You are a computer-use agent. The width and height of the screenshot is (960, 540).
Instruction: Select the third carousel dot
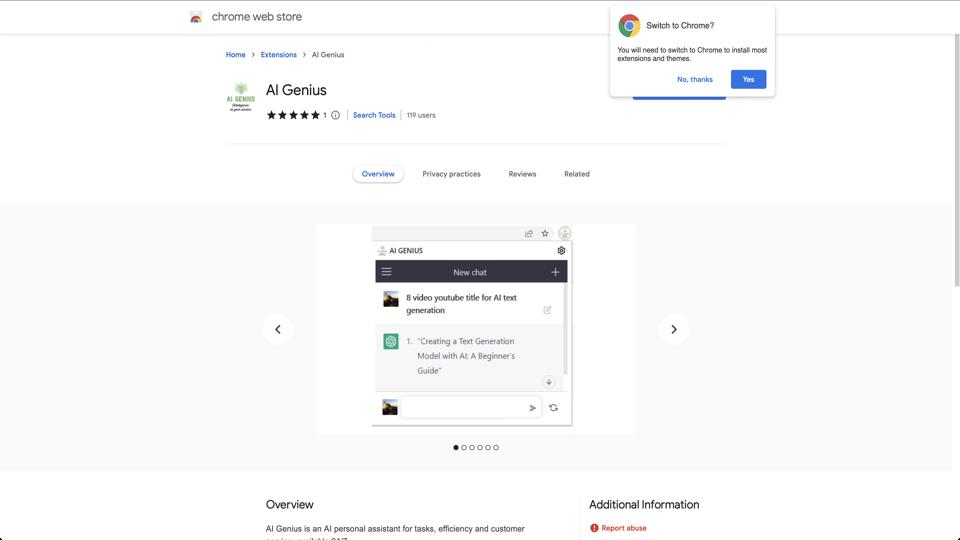point(471,448)
